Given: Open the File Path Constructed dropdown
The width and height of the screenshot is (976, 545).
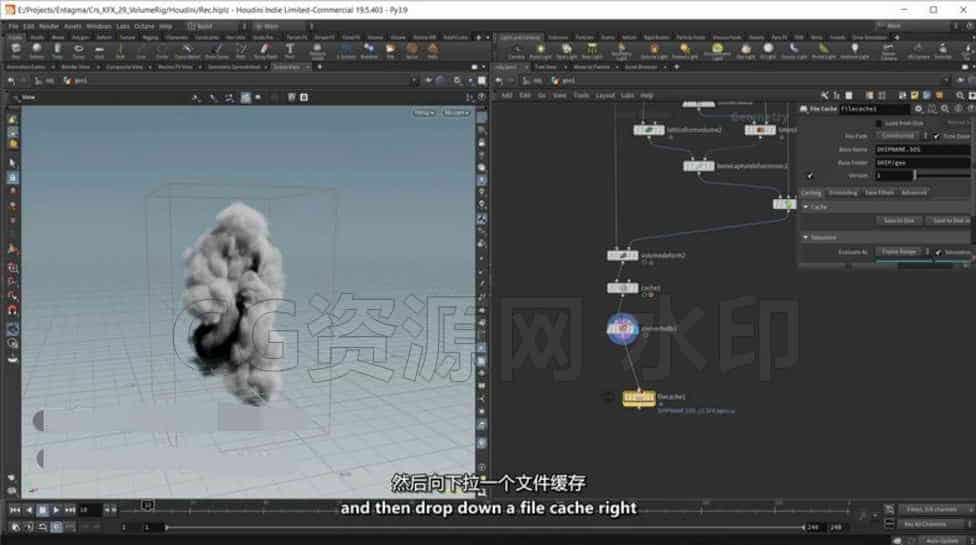Looking at the screenshot, I should tap(902, 136).
